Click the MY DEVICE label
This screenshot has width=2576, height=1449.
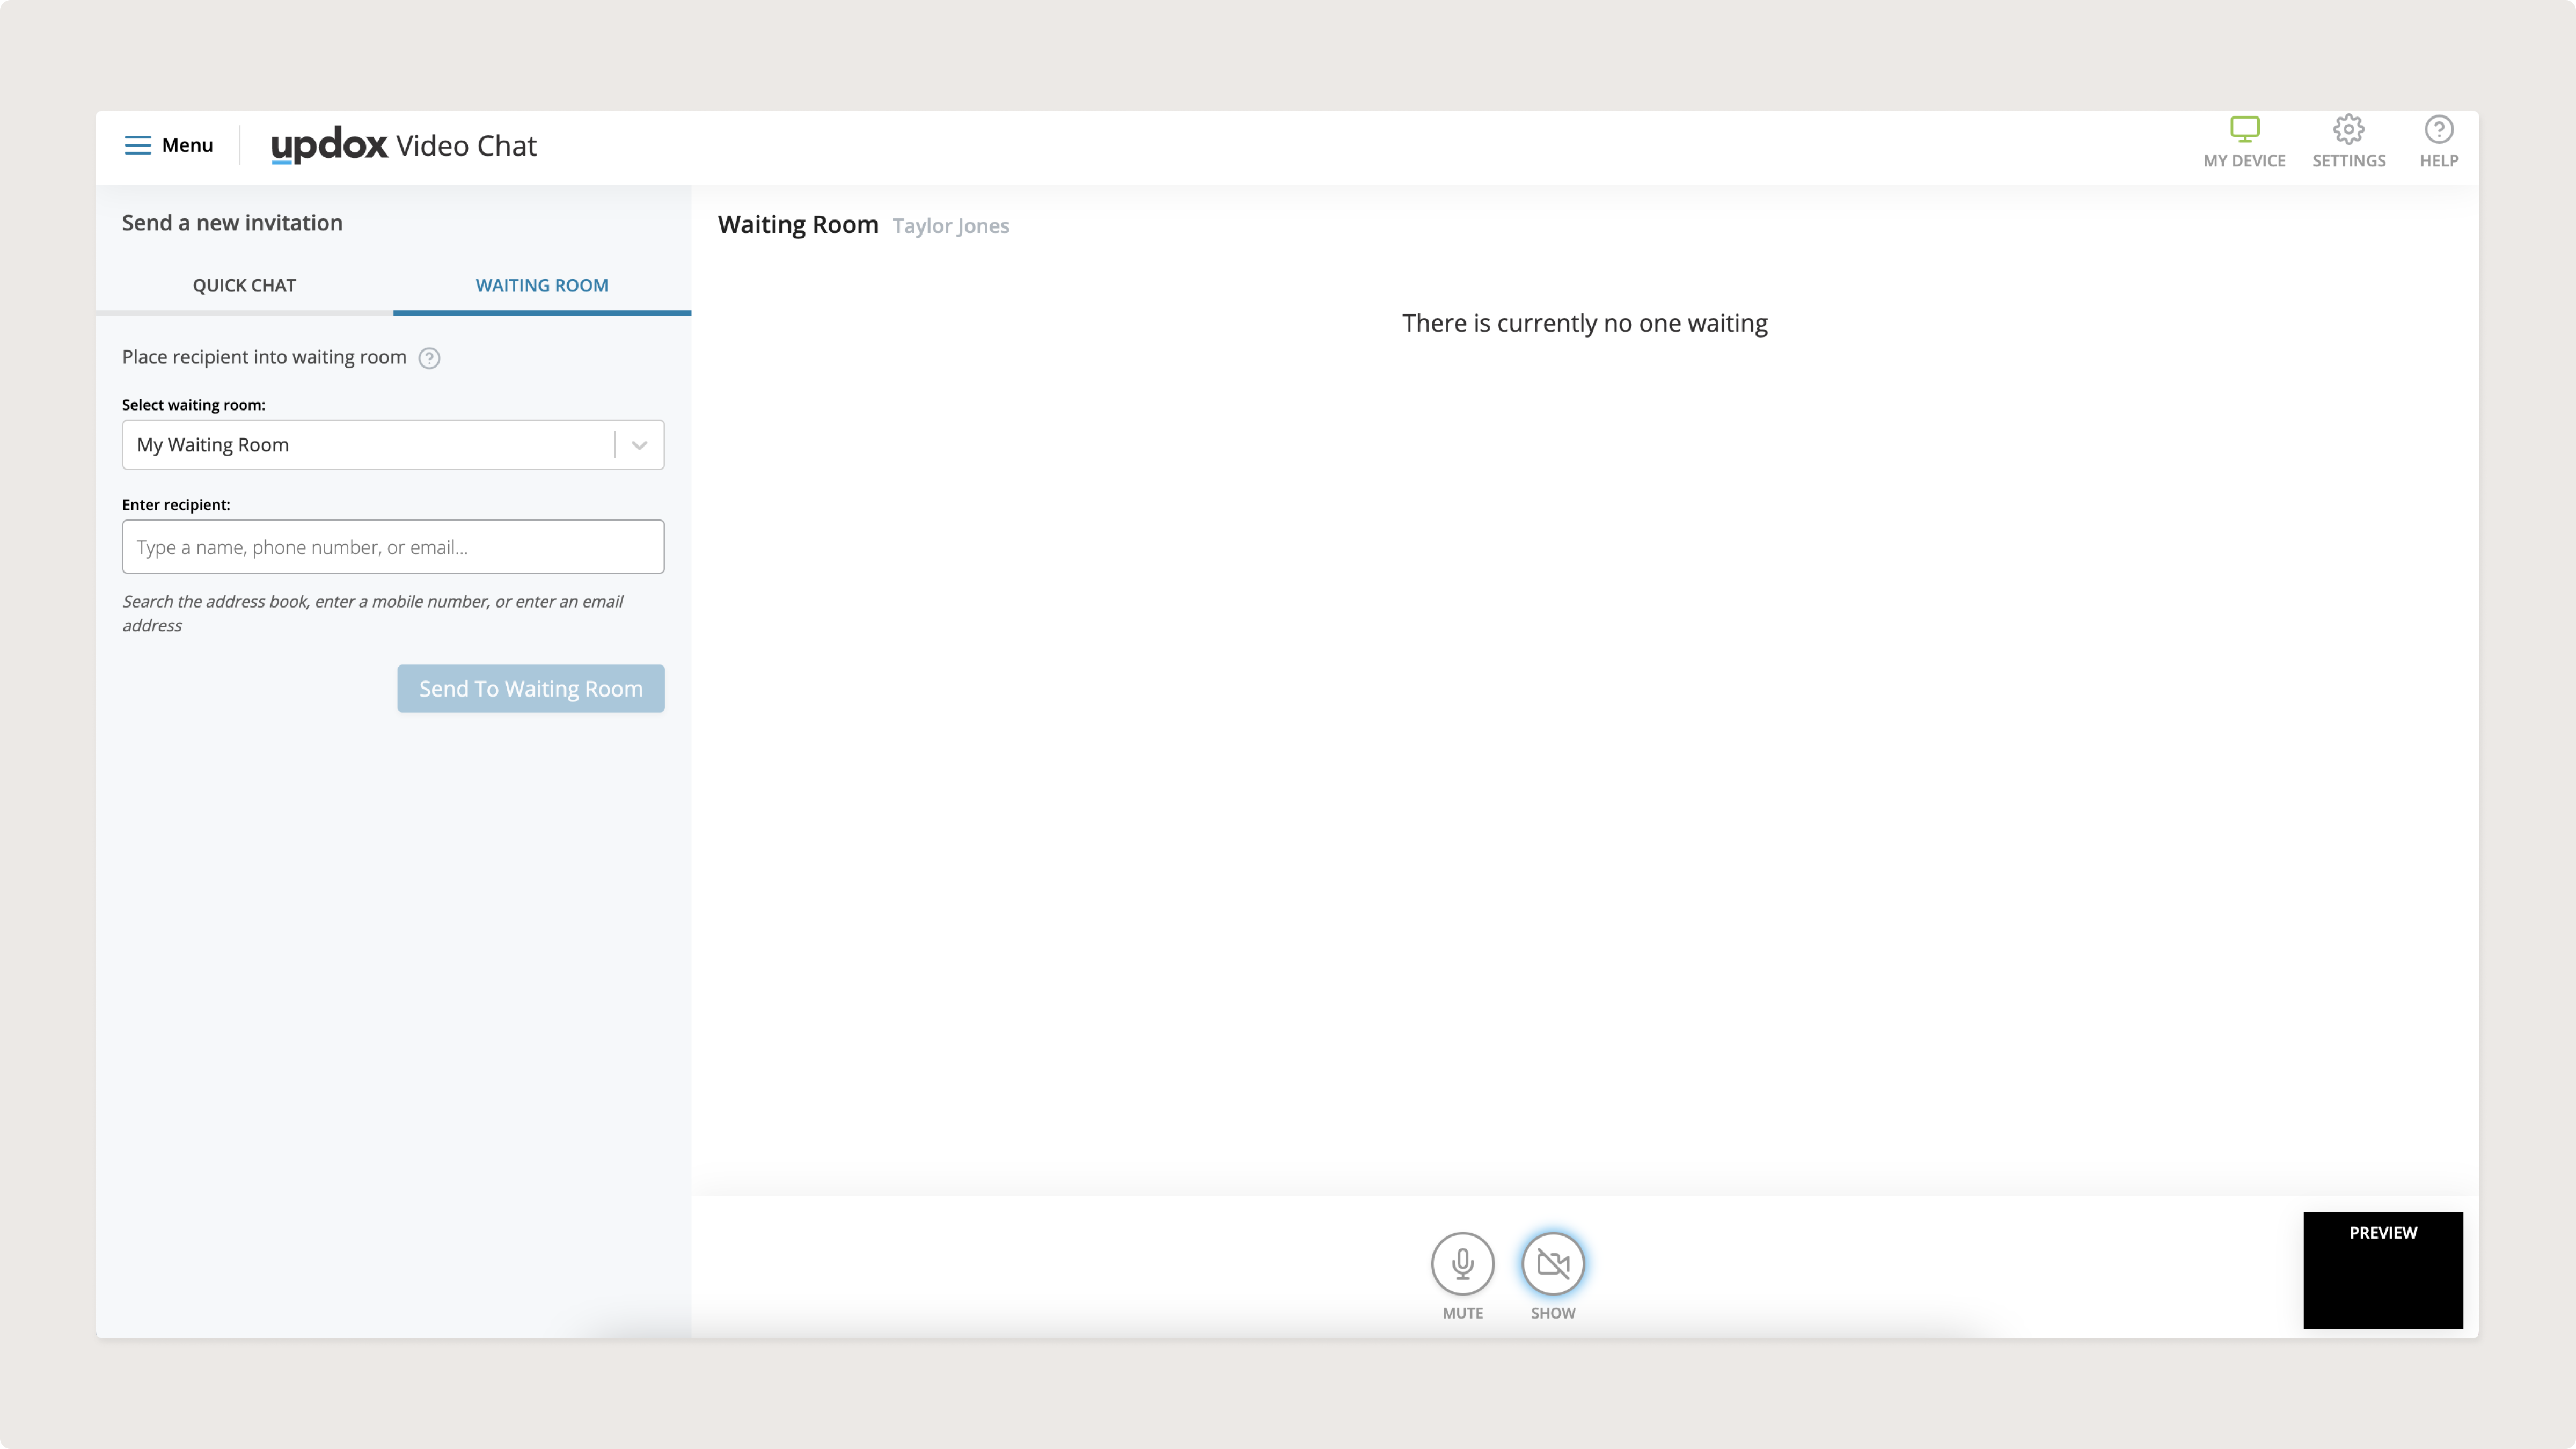(x=2244, y=161)
